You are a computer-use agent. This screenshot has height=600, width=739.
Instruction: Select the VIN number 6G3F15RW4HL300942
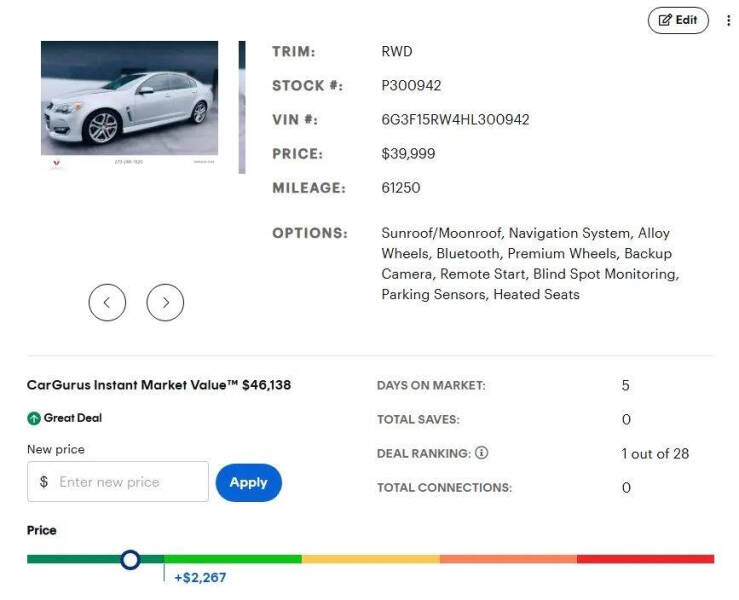455,120
